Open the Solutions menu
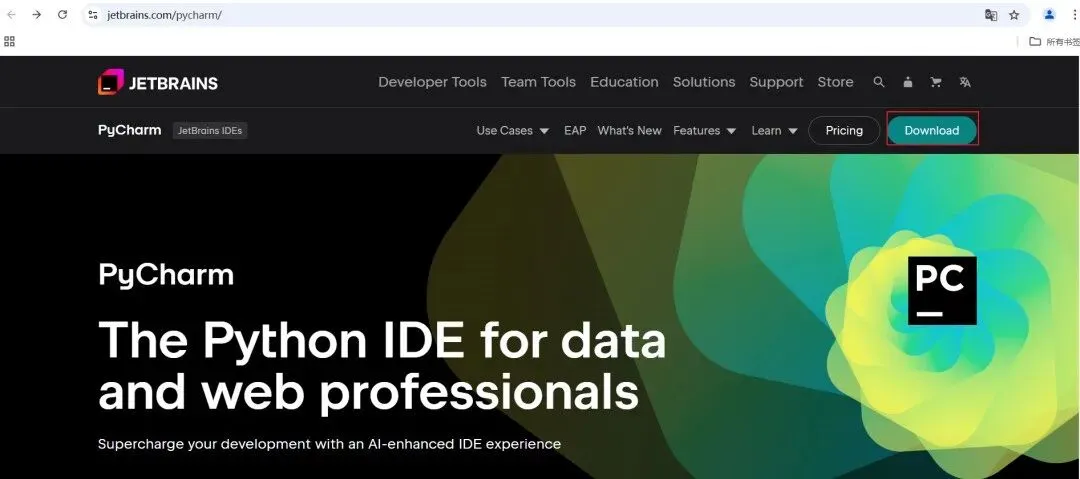Image resolution: width=1080 pixels, height=479 pixels. 704,82
